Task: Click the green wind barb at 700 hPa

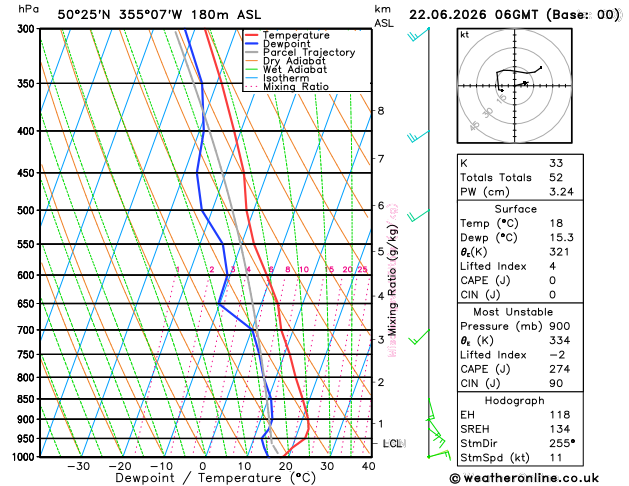Action: pyautogui.click(x=419, y=337)
